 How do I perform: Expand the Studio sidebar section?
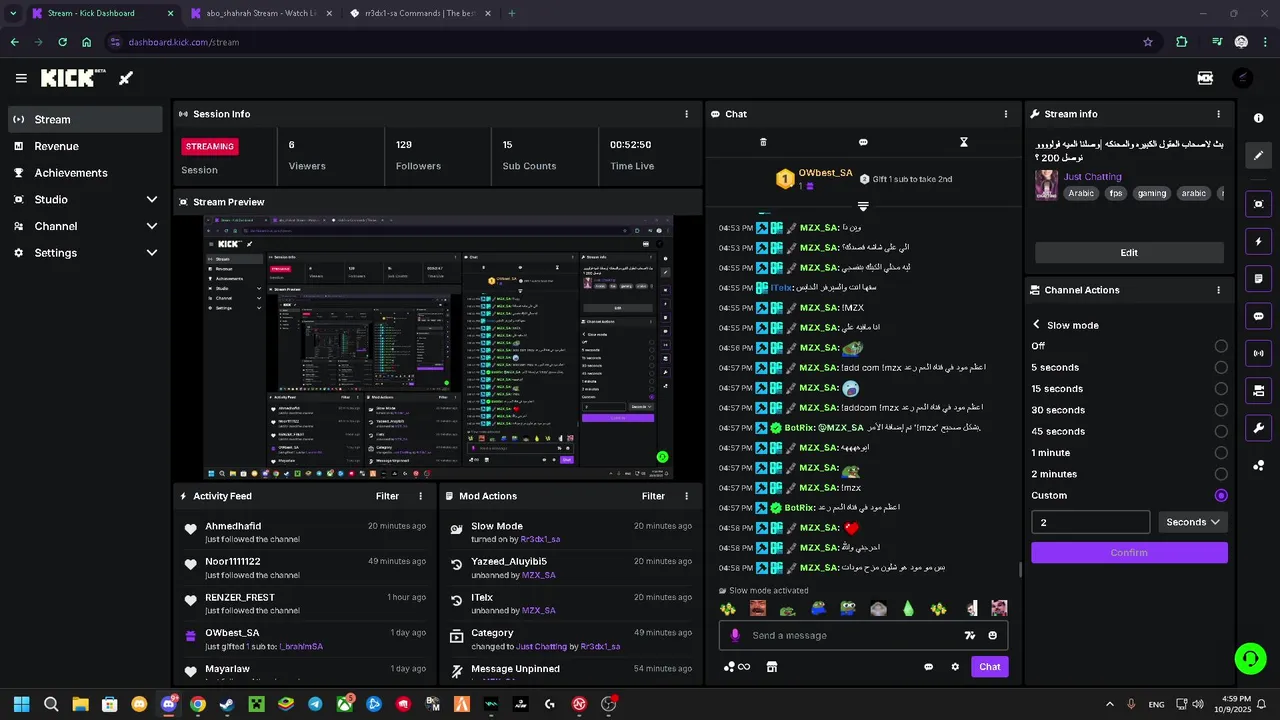85,200
